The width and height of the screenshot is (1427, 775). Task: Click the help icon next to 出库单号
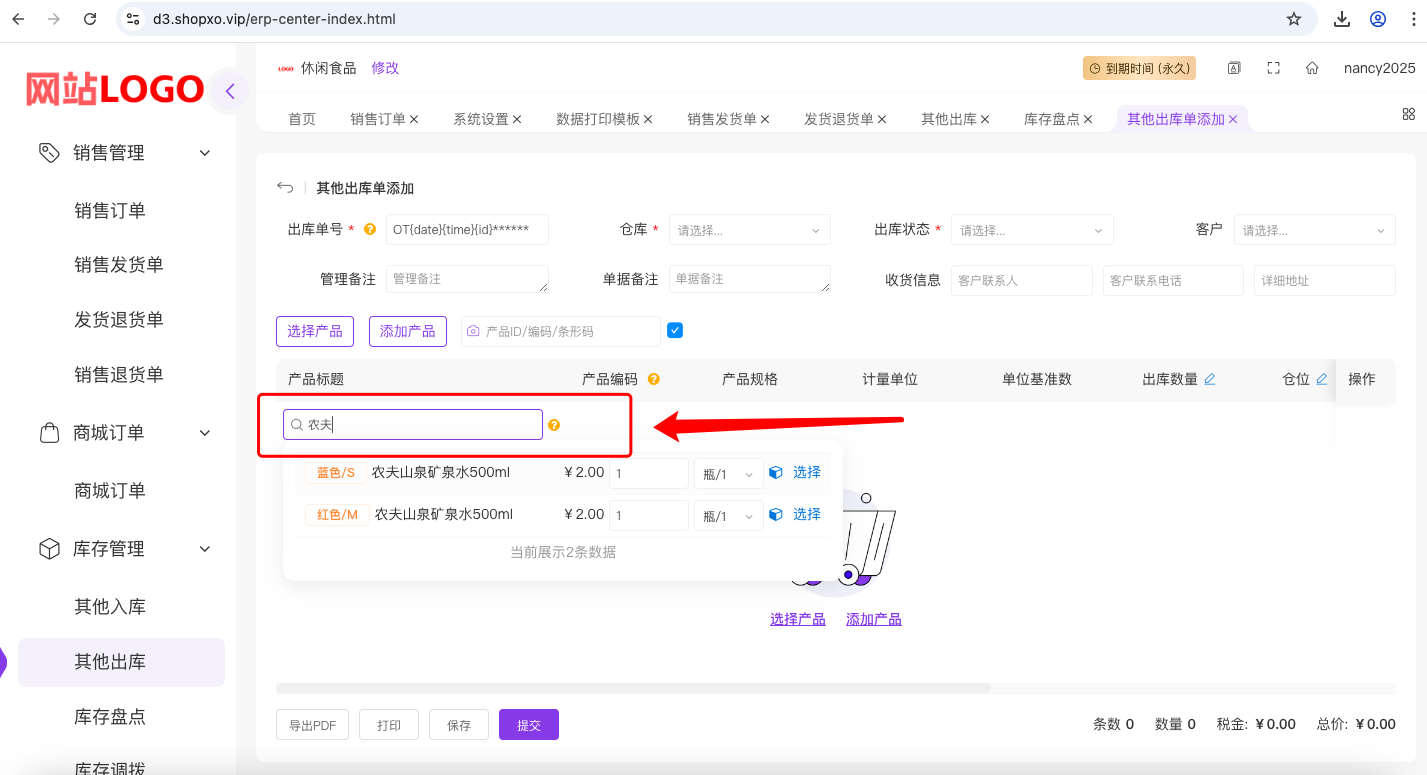click(370, 229)
